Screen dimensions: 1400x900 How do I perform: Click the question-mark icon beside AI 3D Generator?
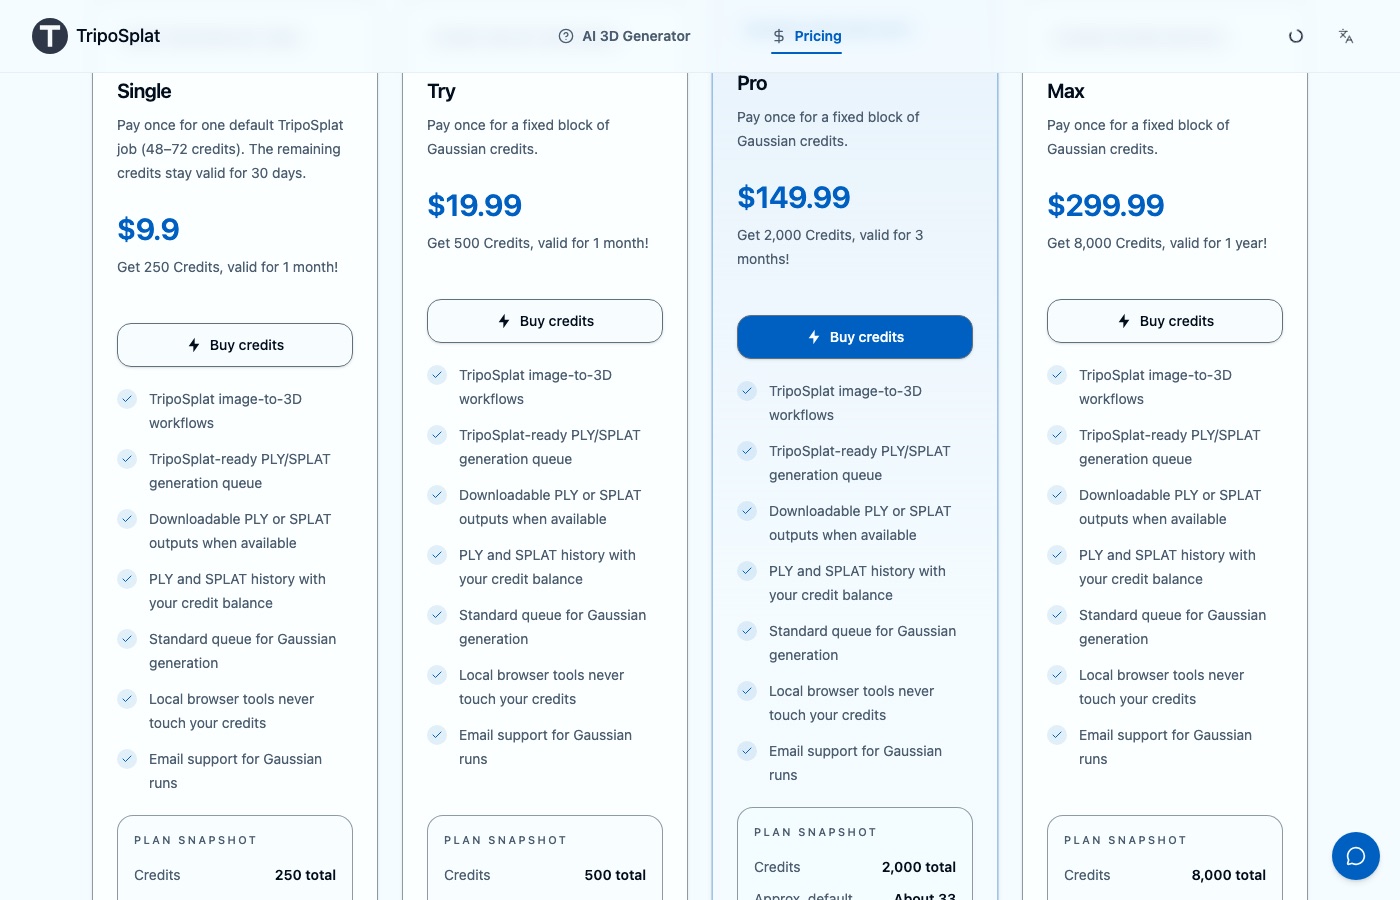pos(566,36)
